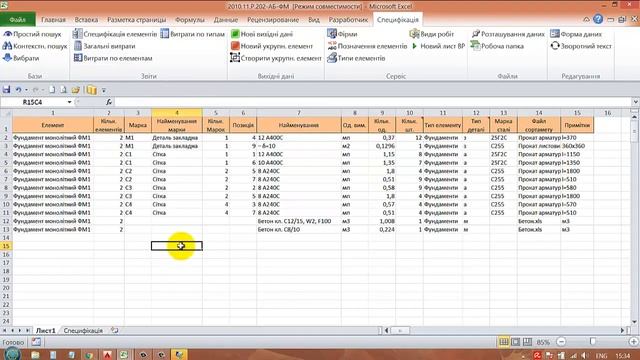The width and height of the screenshot is (640, 360).
Task: Open Витрати по типам report
Action: [193, 34]
